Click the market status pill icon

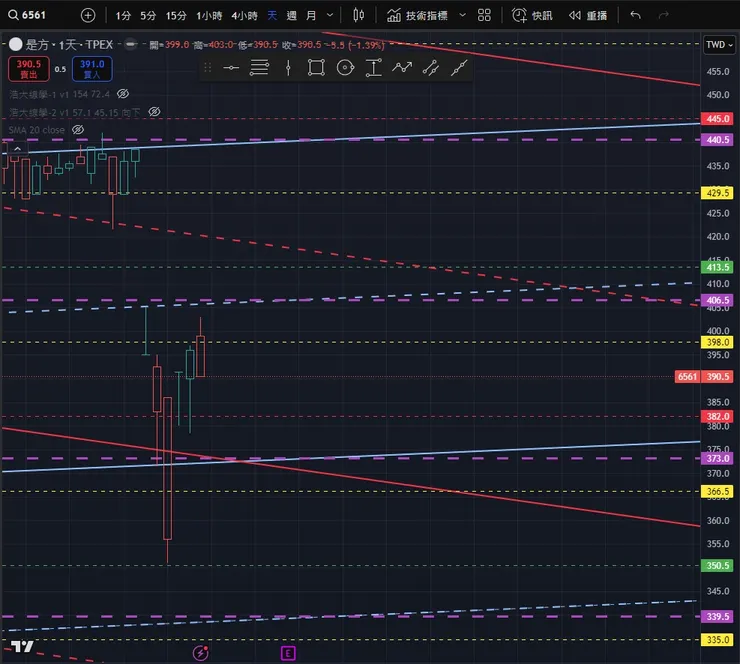point(131,44)
